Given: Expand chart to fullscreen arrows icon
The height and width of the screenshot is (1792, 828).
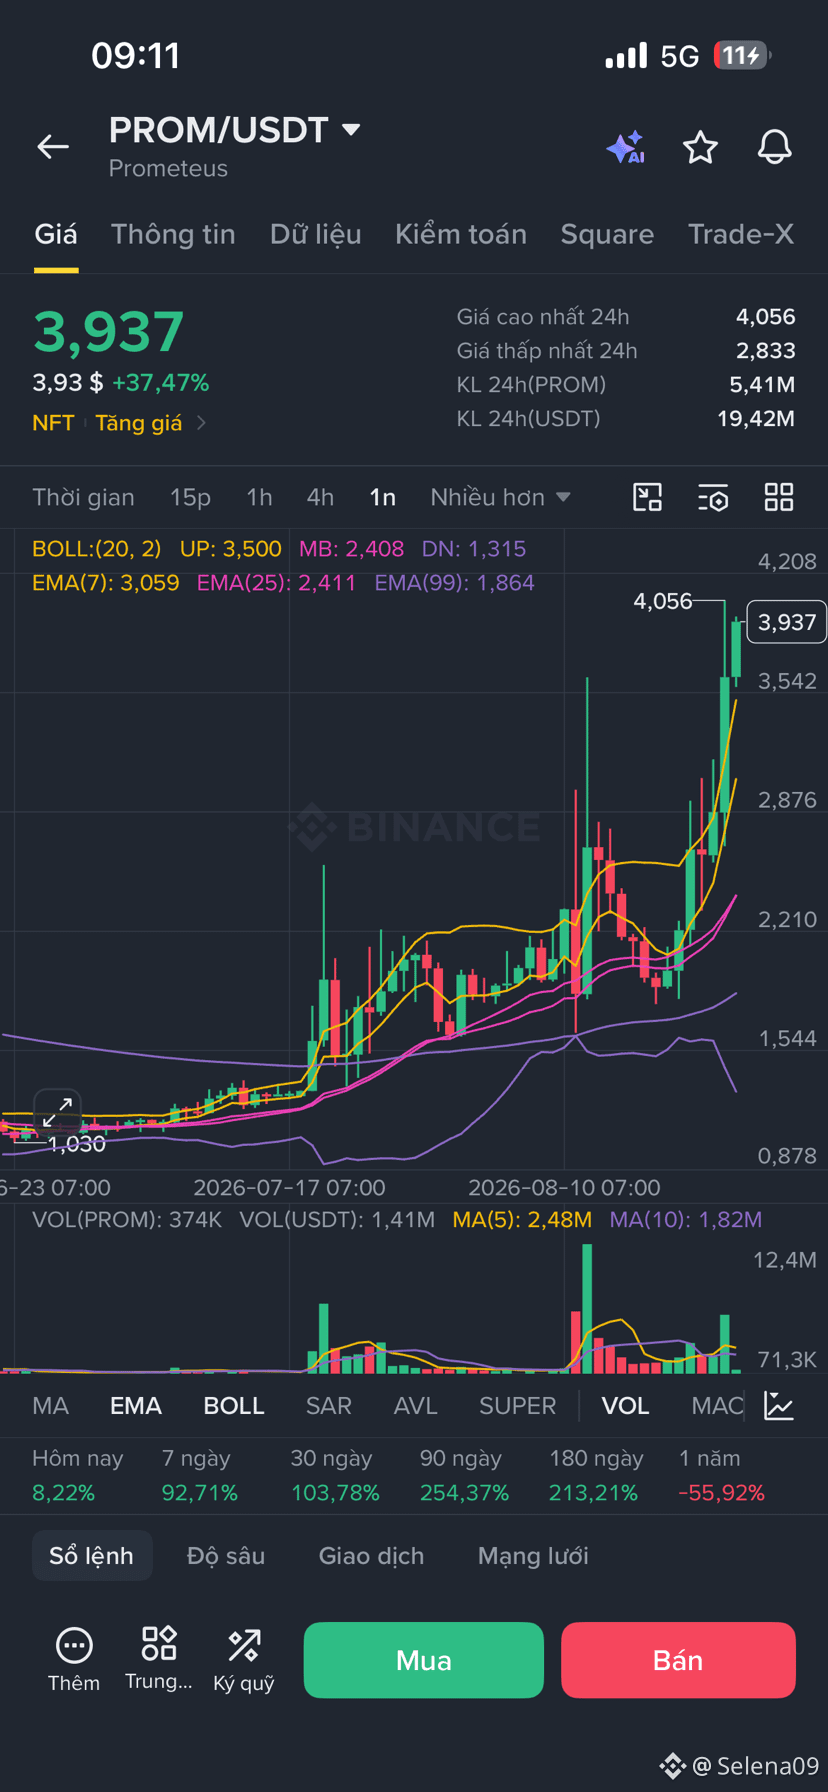Looking at the screenshot, I should click(x=57, y=1111).
